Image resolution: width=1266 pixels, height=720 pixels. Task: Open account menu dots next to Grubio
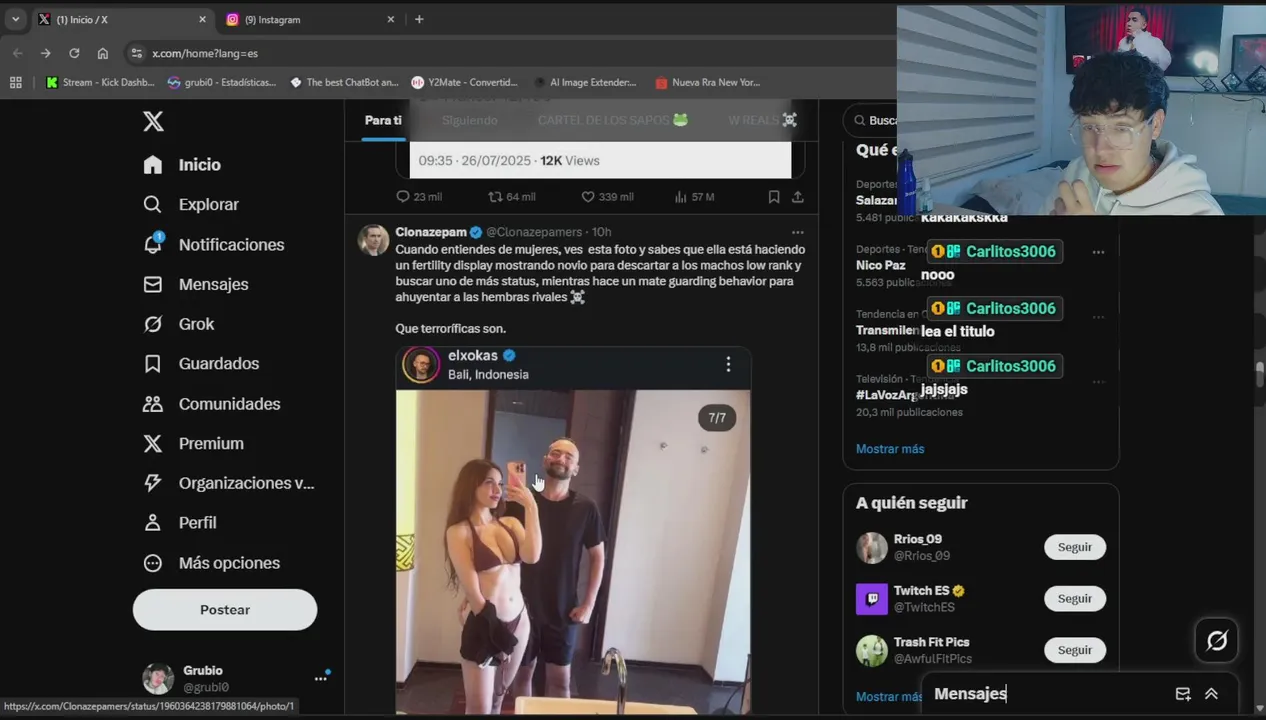click(321, 678)
